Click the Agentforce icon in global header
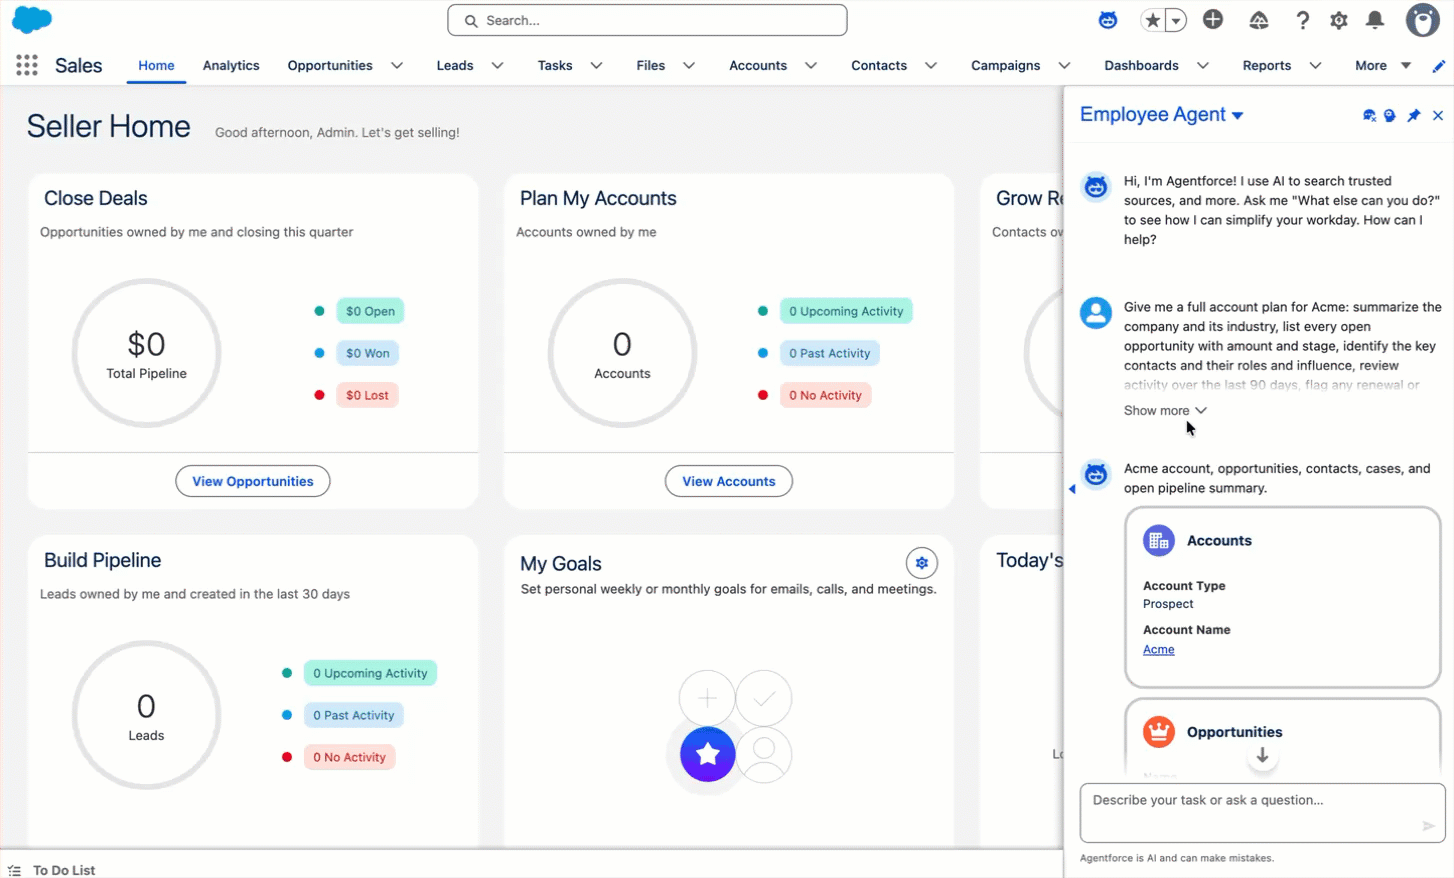Image resolution: width=1454 pixels, height=878 pixels. coord(1108,20)
